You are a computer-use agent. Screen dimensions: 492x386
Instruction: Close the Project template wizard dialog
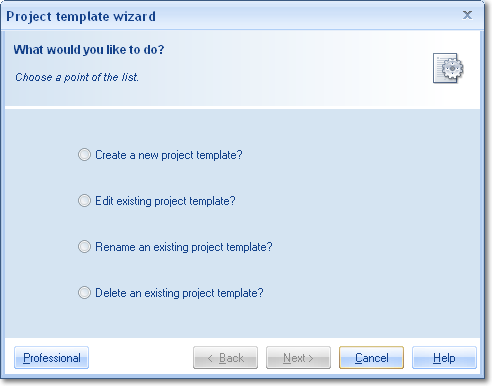(x=467, y=15)
